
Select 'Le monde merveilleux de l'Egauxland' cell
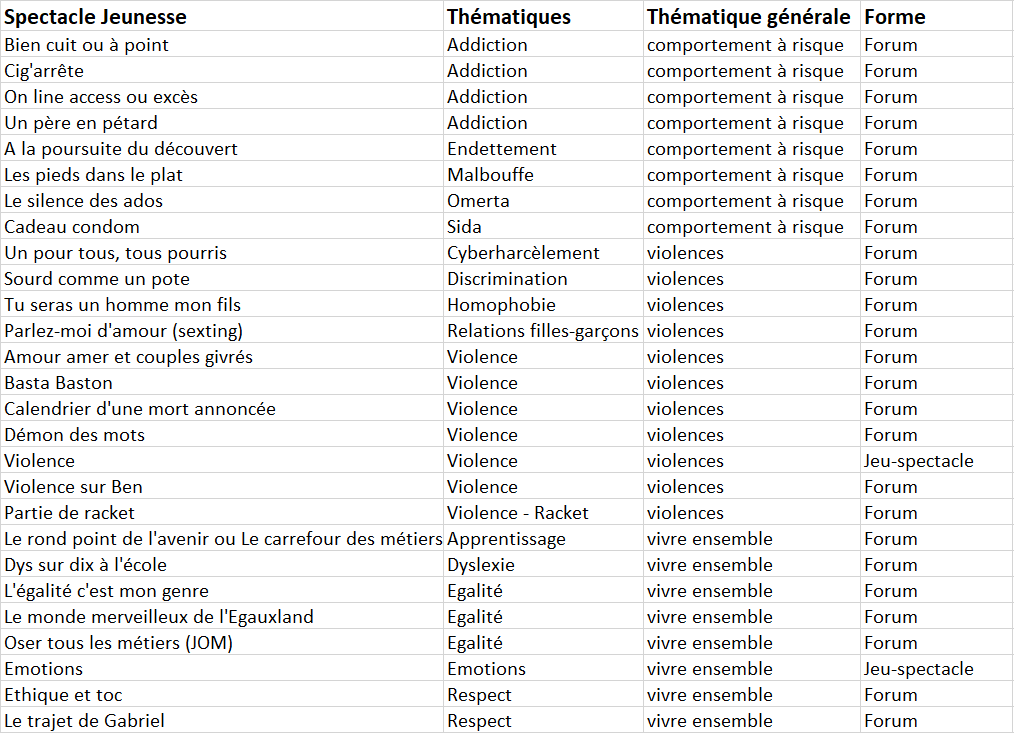tap(158, 617)
